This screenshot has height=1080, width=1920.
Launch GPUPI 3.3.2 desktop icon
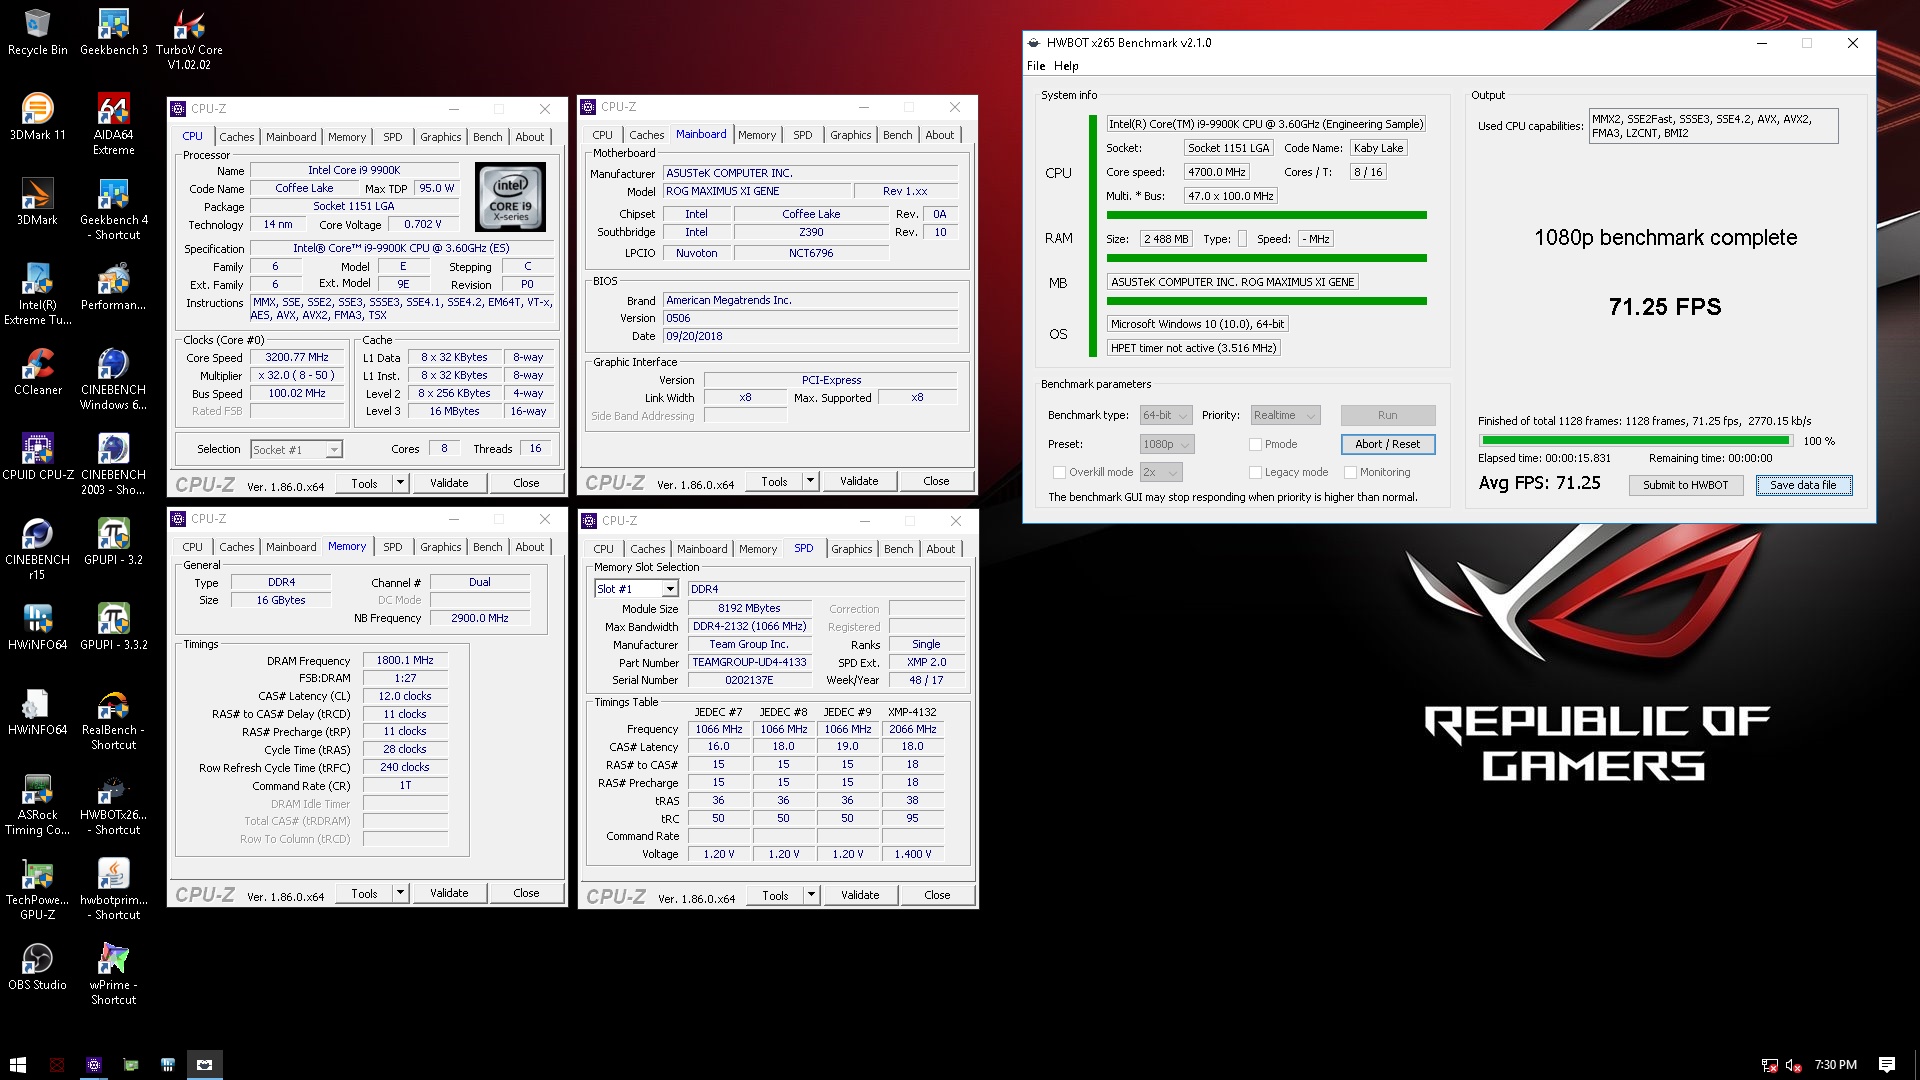(x=113, y=628)
